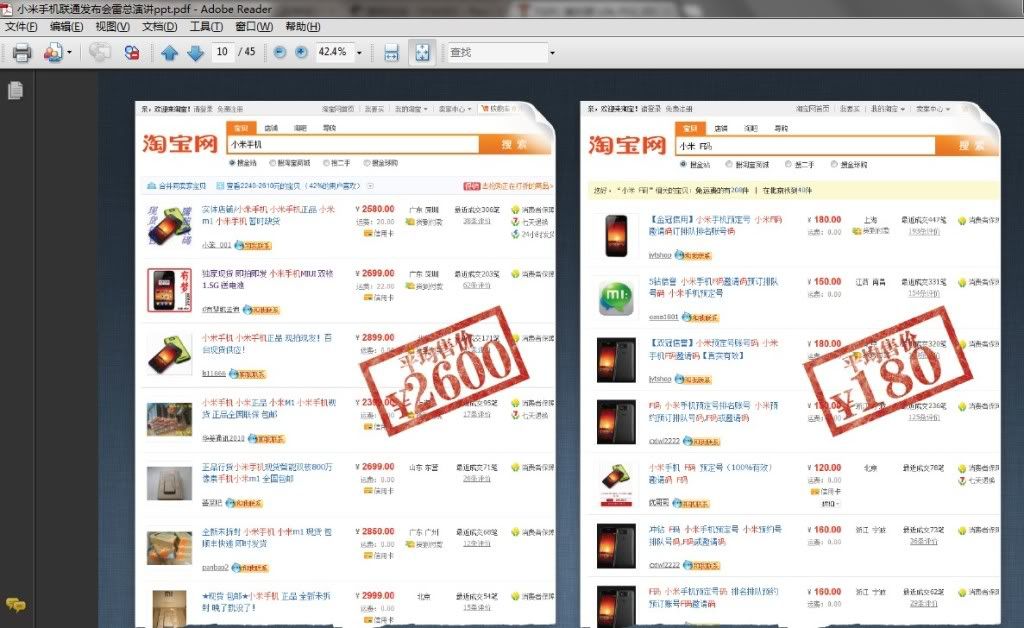Select 搜全站 radio under 小米 F码 search box

pyautogui.click(x=684, y=164)
